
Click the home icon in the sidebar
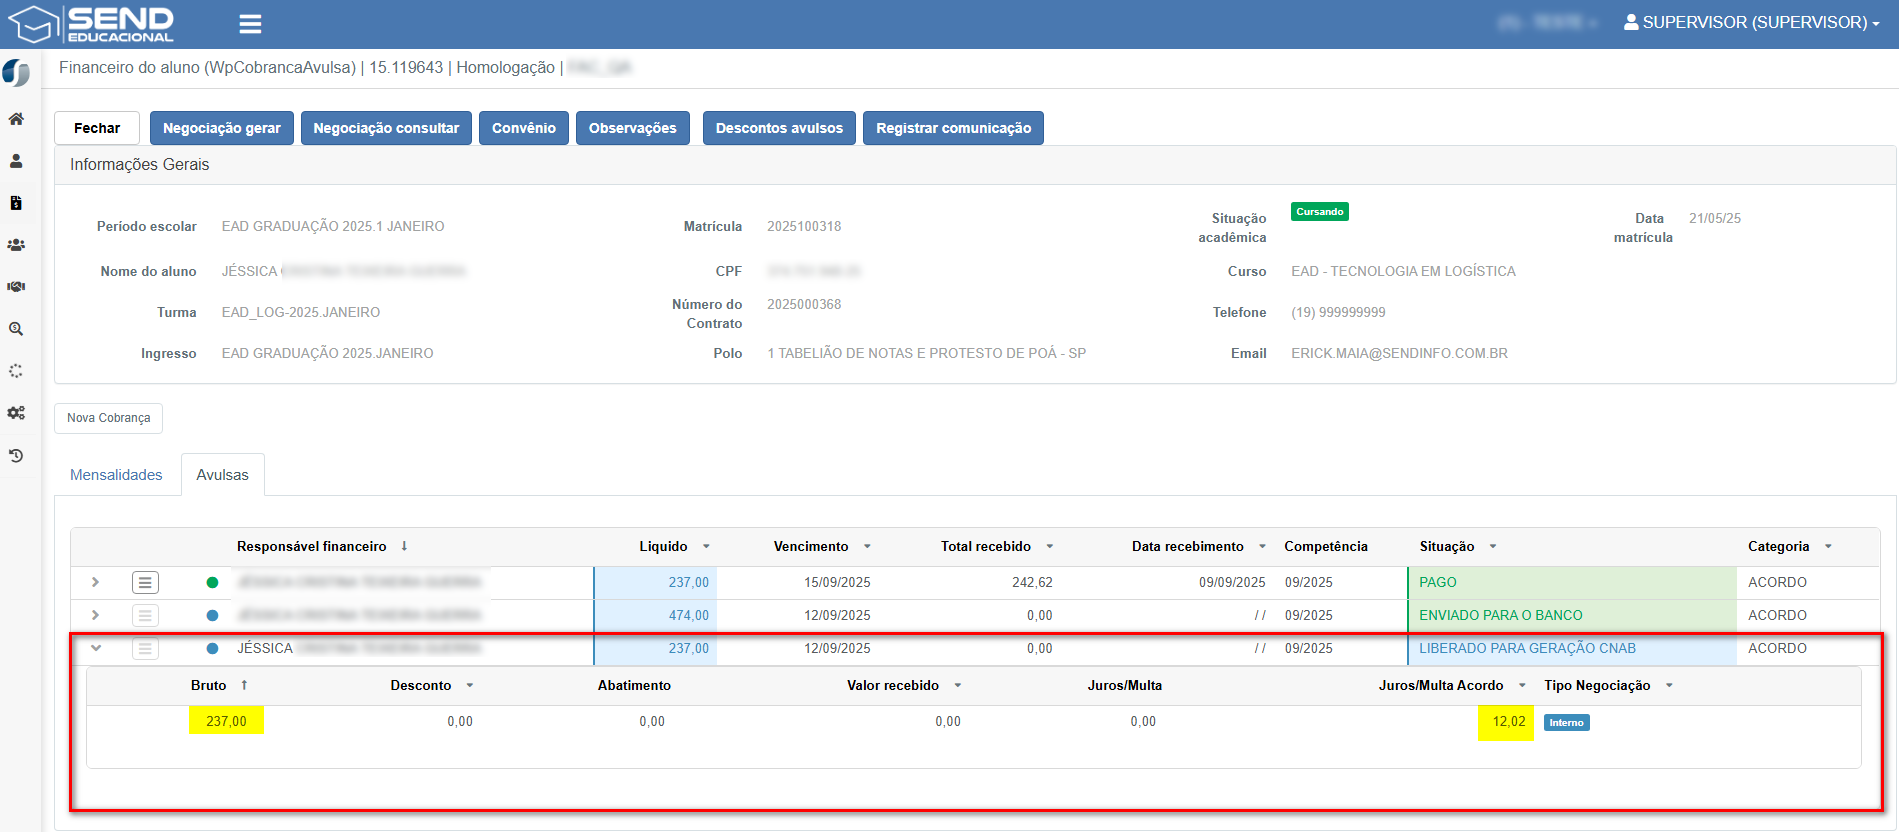coord(16,119)
